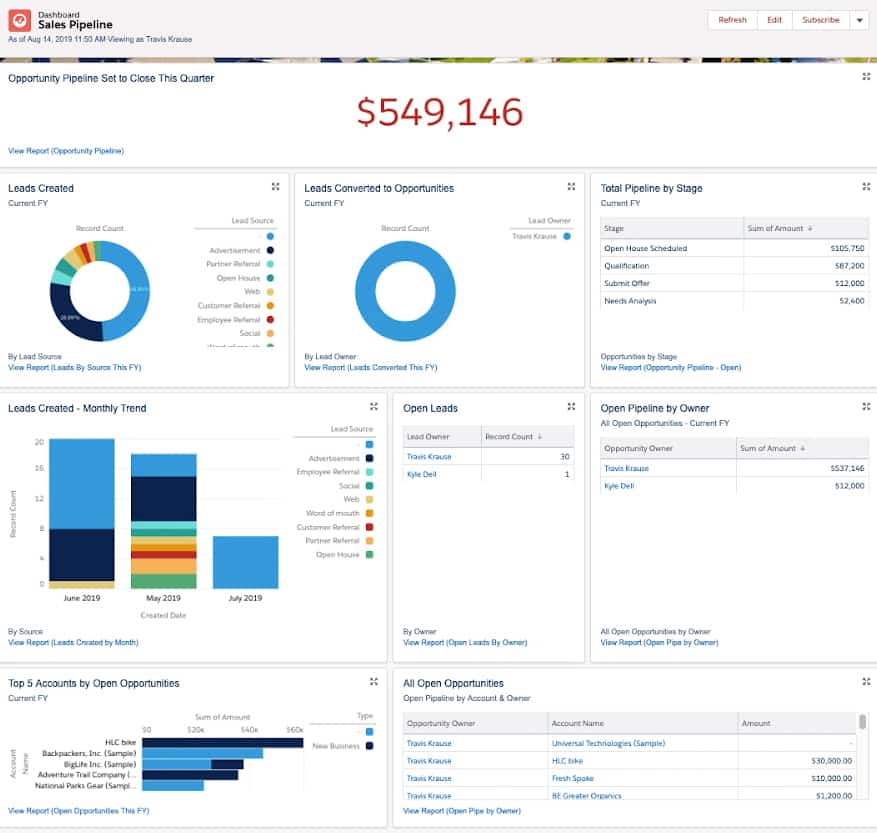Screen dimensions: 877x833
Task: Open View Report (Leads Created by Month)
Action: [x=73, y=642]
